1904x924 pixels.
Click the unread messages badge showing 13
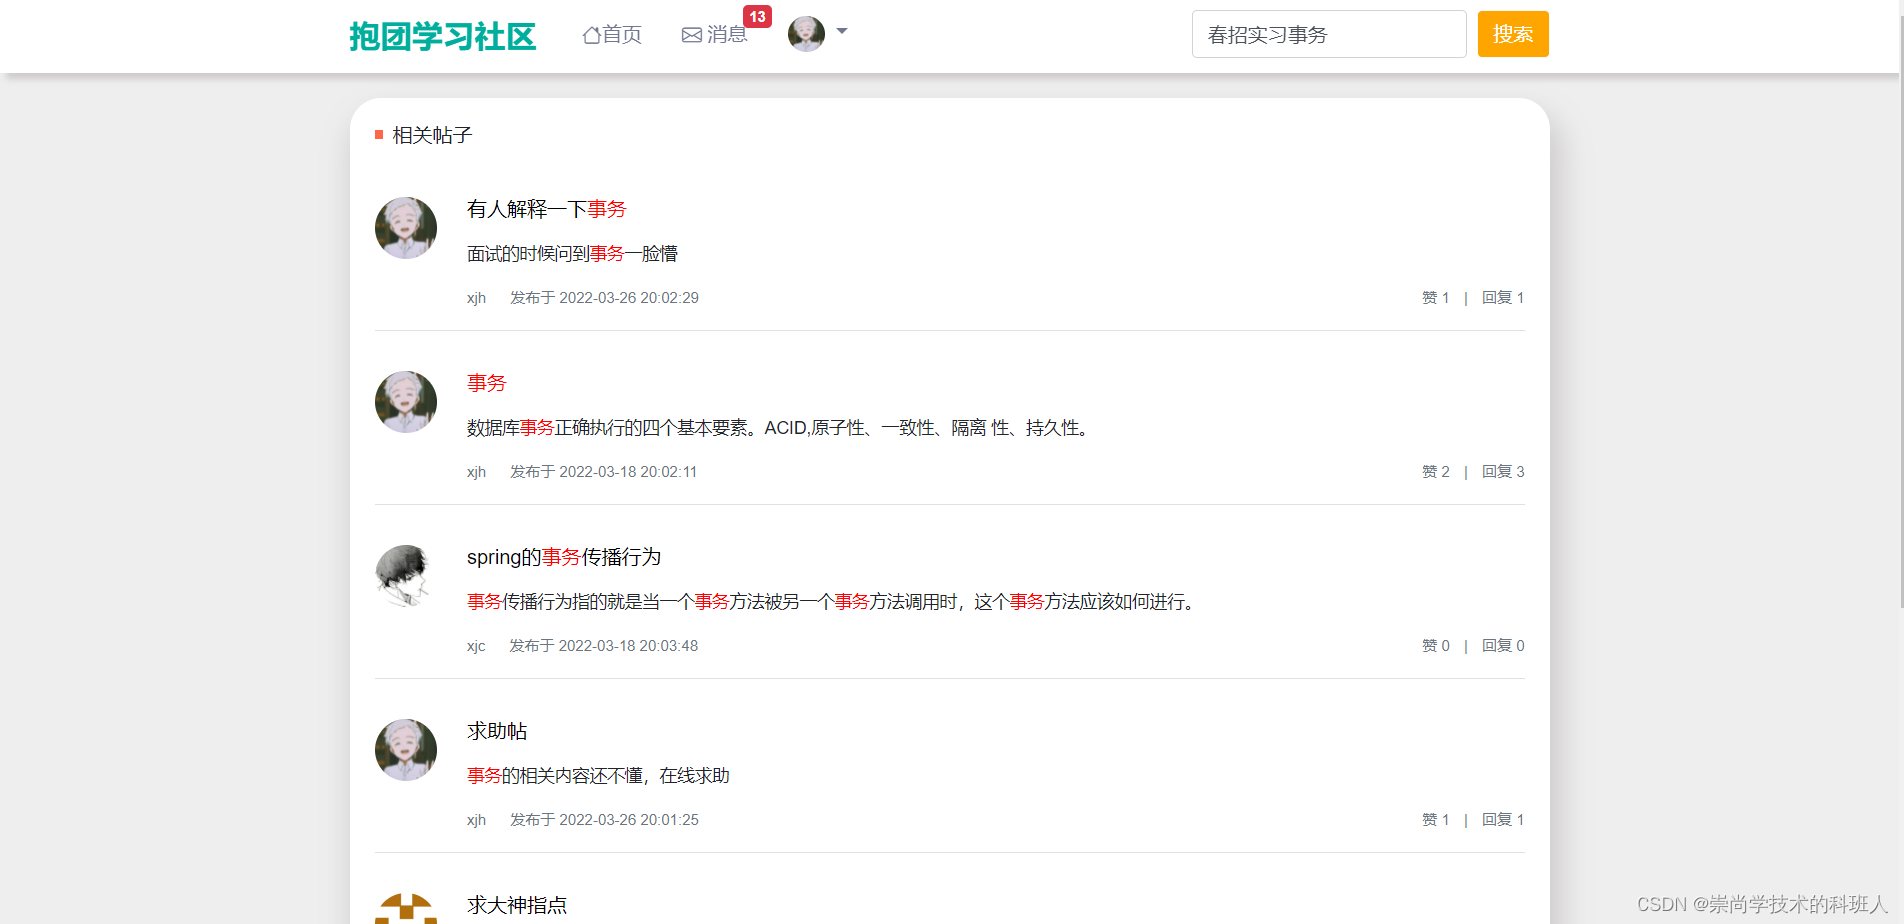coord(757,16)
